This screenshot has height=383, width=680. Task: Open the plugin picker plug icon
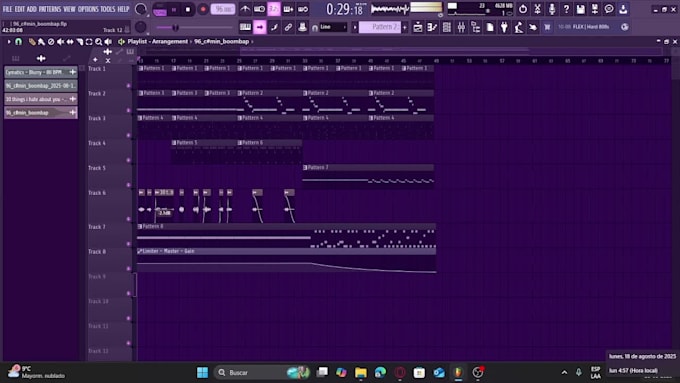coord(504,27)
